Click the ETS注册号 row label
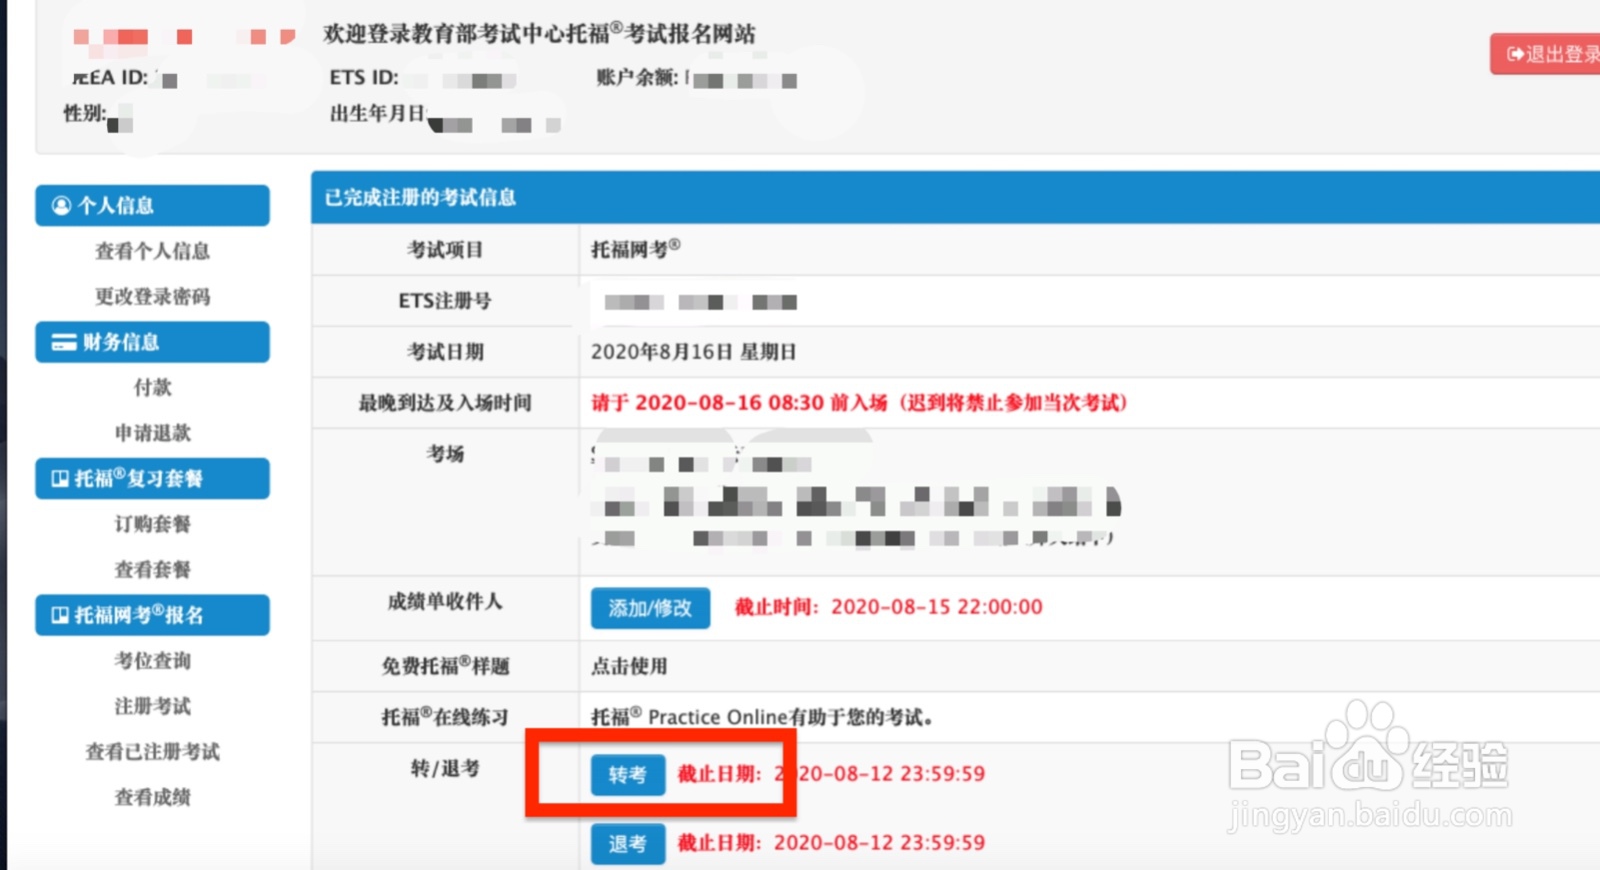 pos(445,300)
